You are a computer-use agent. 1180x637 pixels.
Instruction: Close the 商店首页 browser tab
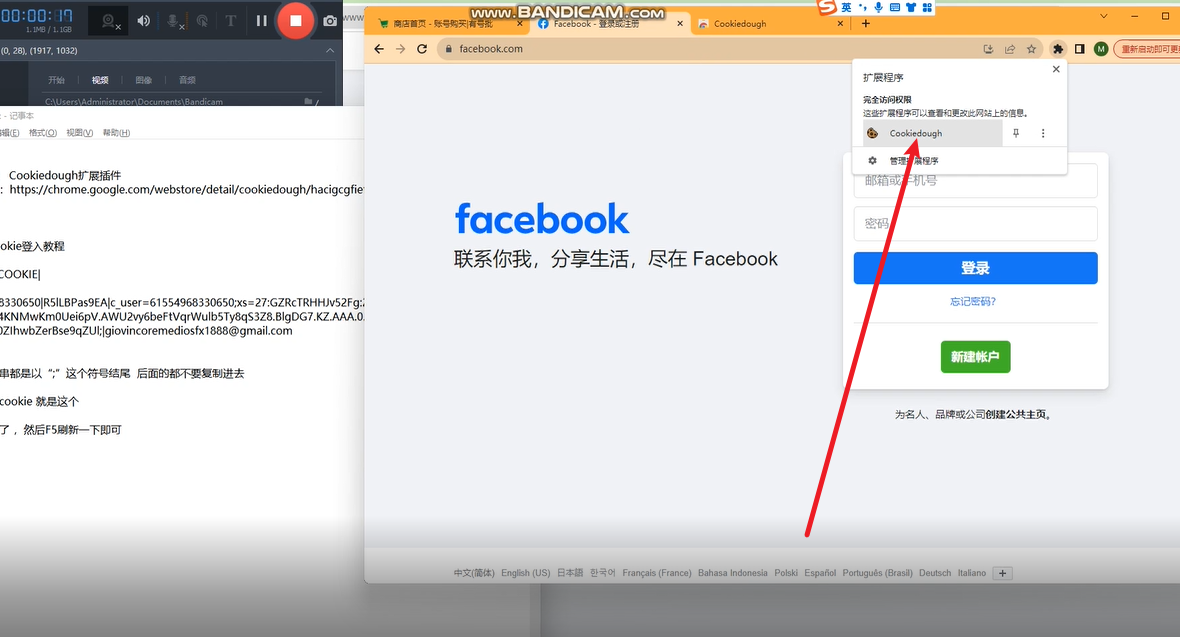tap(520, 23)
